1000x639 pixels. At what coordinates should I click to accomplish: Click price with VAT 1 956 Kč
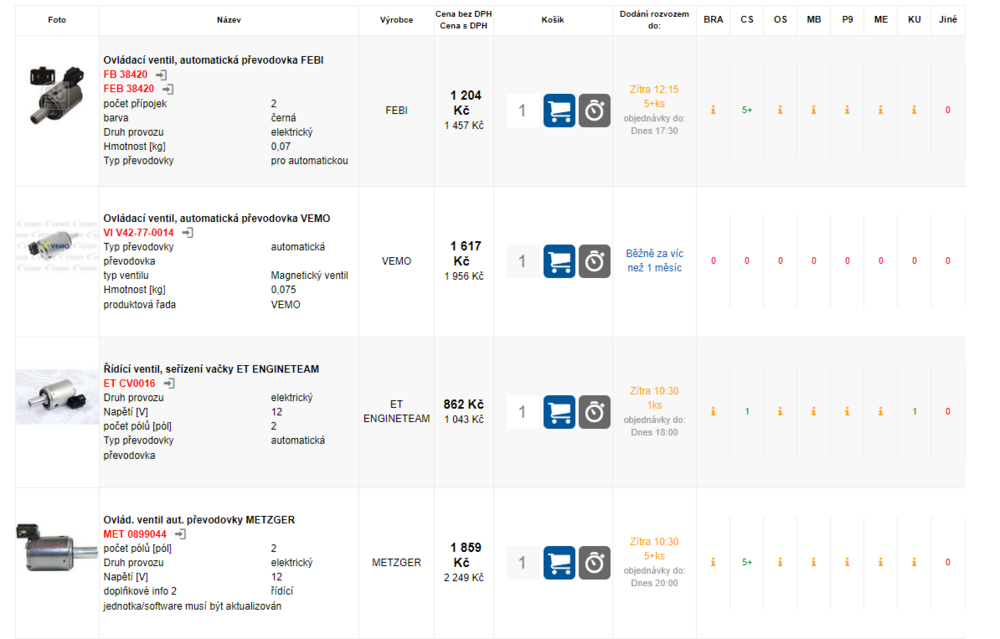tap(464, 277)
